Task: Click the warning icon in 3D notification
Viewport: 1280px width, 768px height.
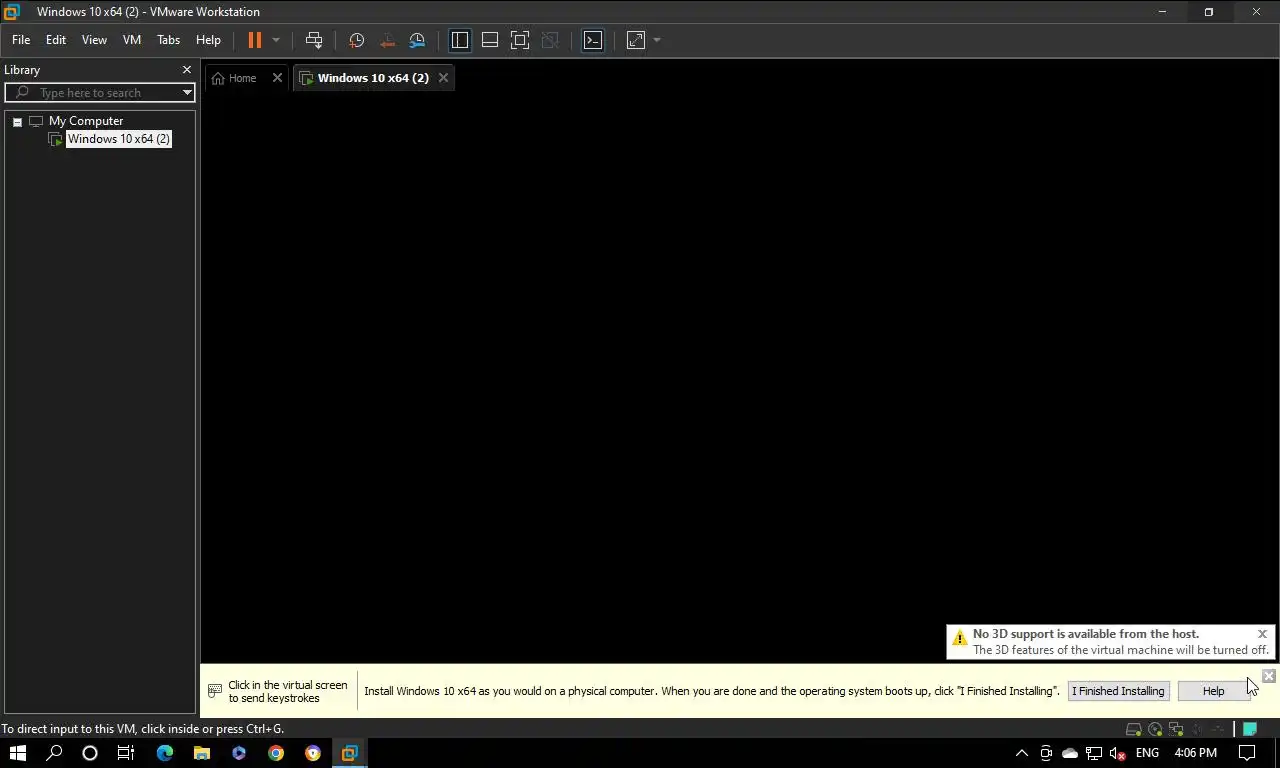Action: tap(959, 638)
